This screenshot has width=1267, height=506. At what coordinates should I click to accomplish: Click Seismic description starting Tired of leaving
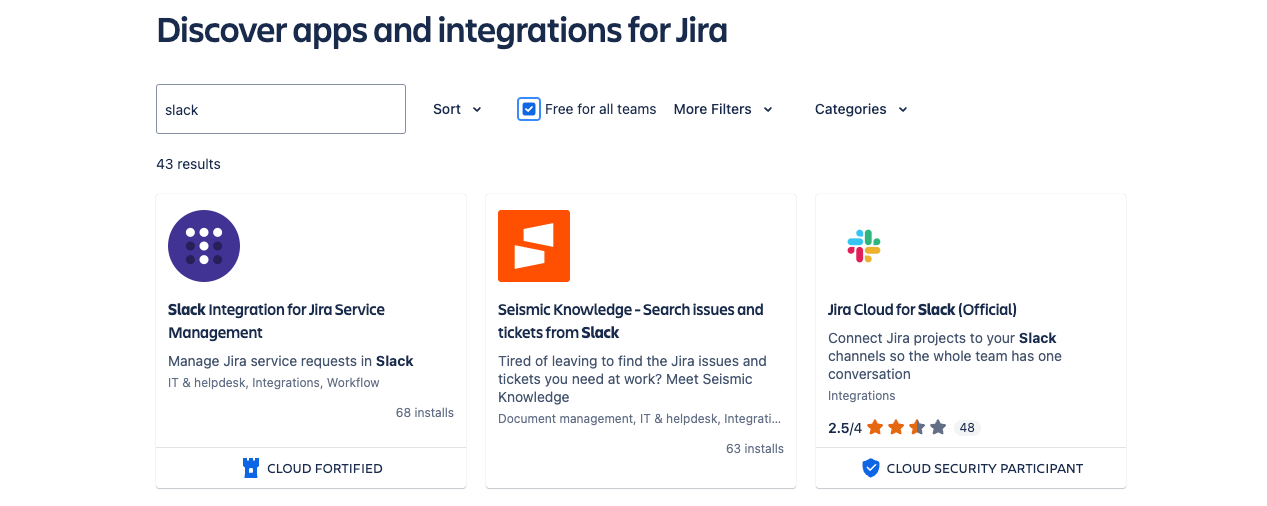pos(632,379)
